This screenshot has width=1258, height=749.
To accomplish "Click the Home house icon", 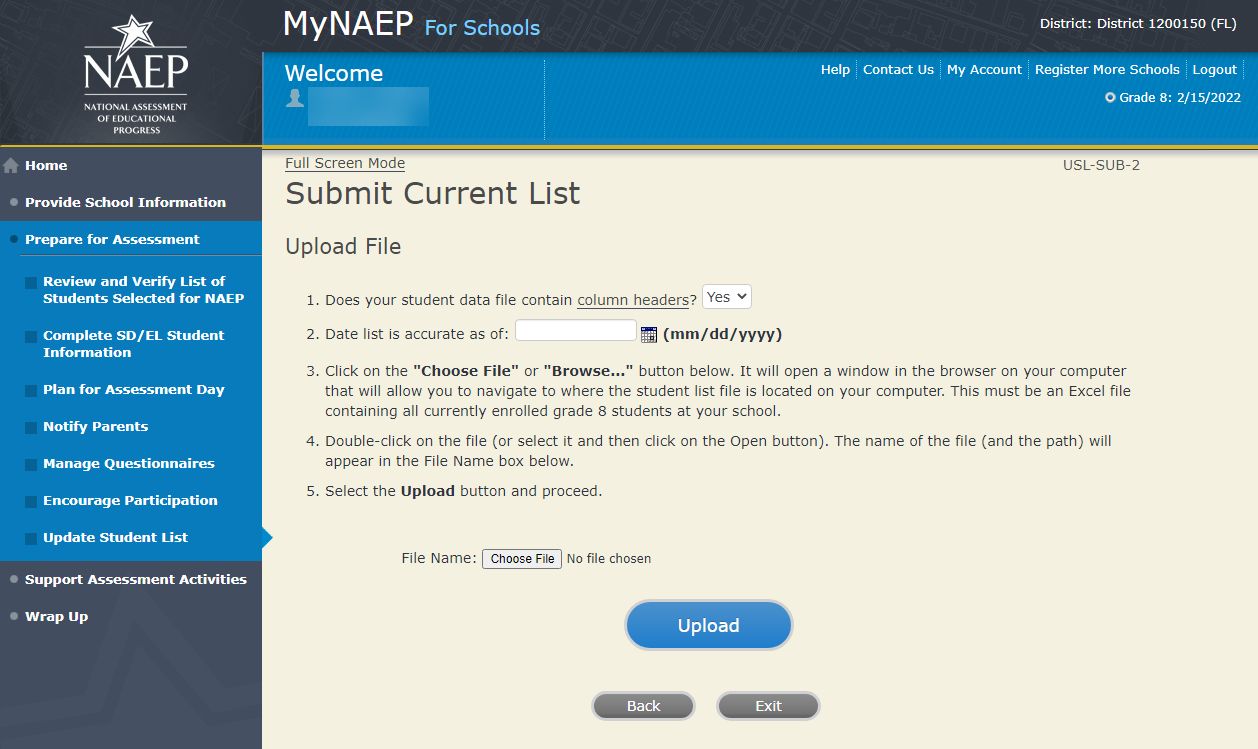I will click(12, 166).
